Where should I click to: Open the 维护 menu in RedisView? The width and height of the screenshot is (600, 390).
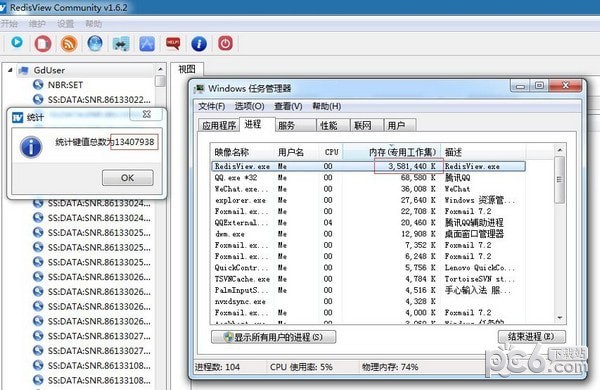click(x=37, y=24)
